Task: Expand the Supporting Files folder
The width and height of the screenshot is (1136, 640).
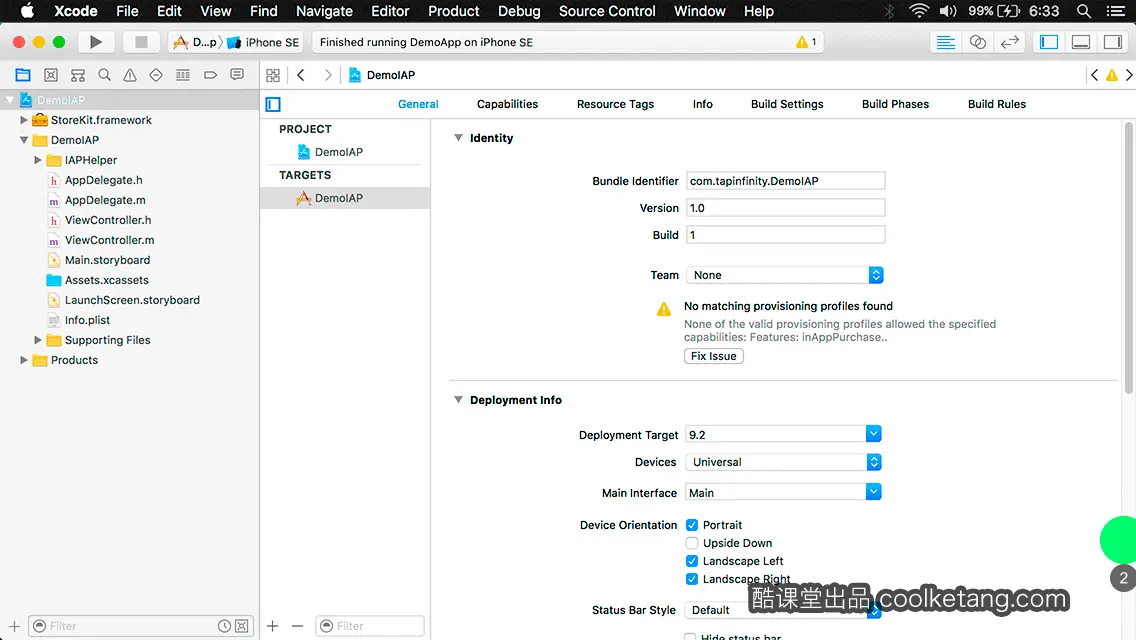Action: click(x=38, y=339)
